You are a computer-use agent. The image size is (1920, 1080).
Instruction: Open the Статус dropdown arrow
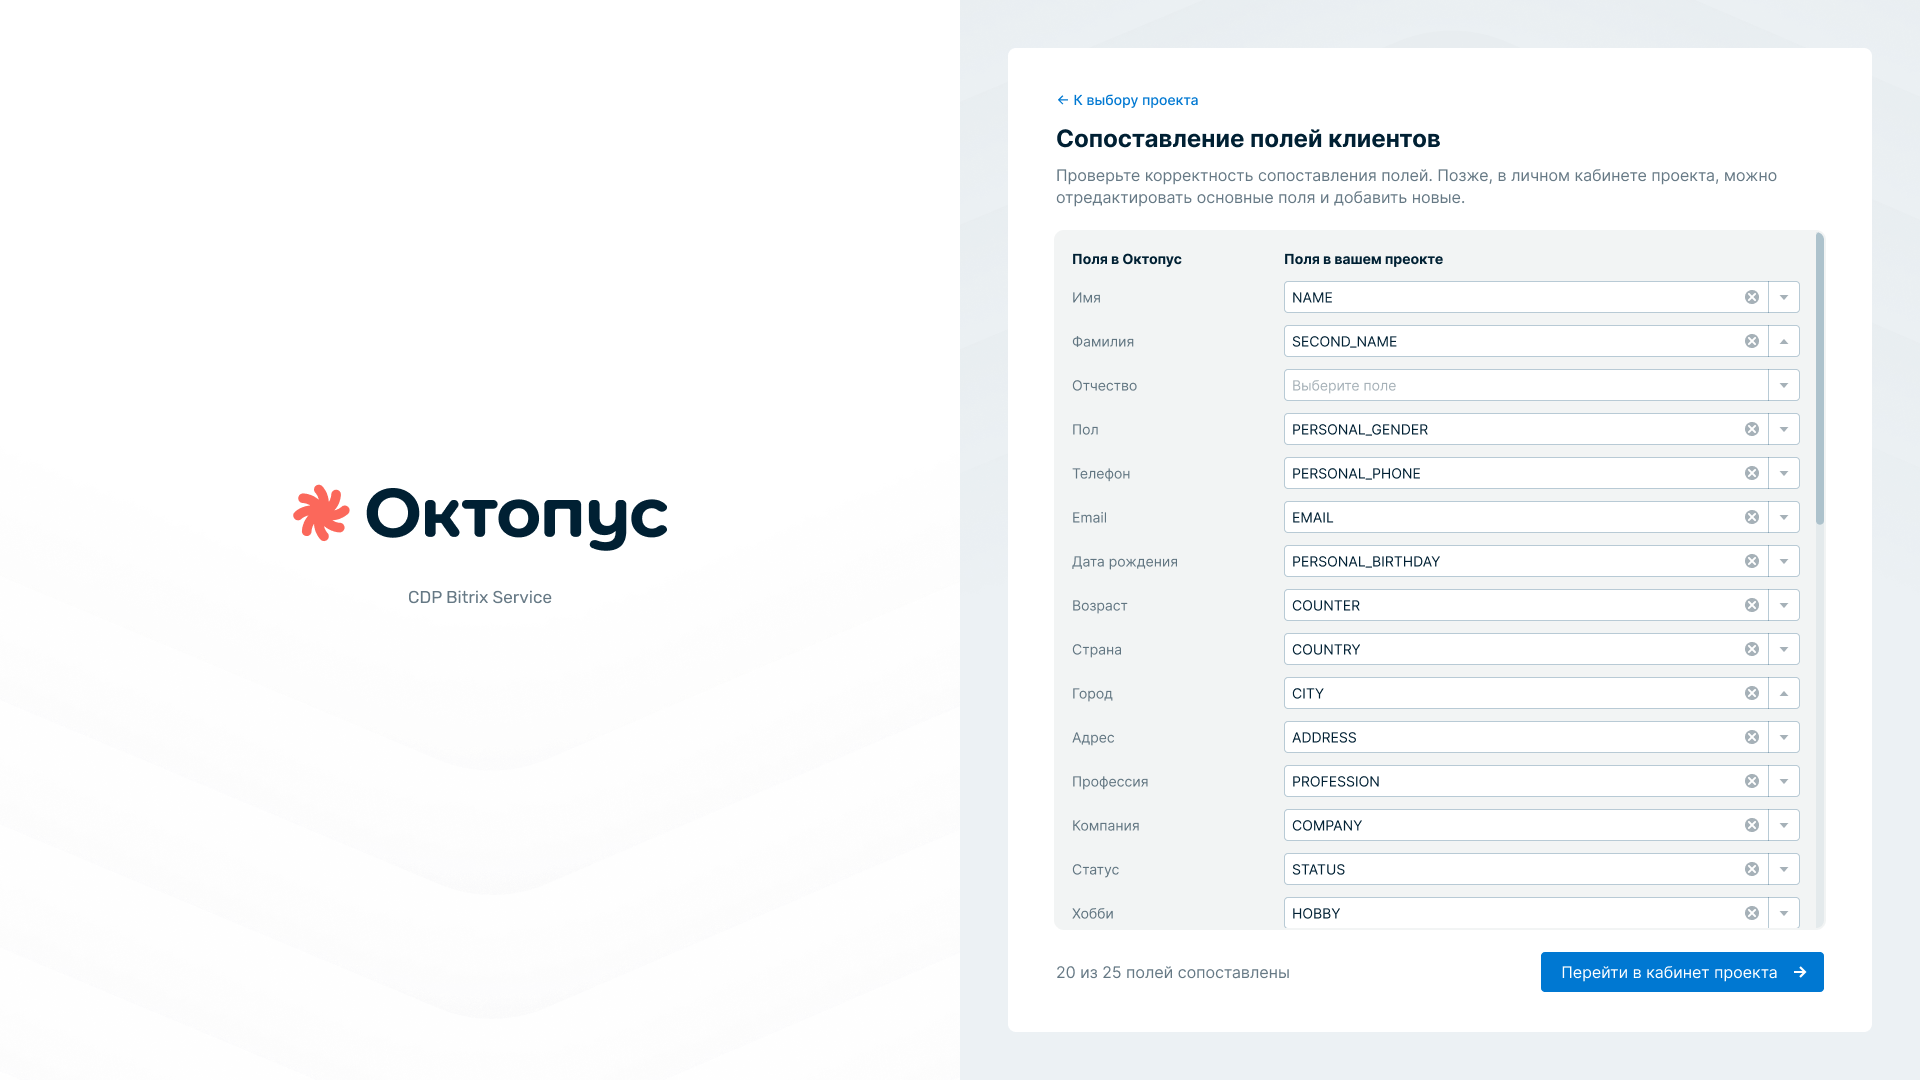1784,869
